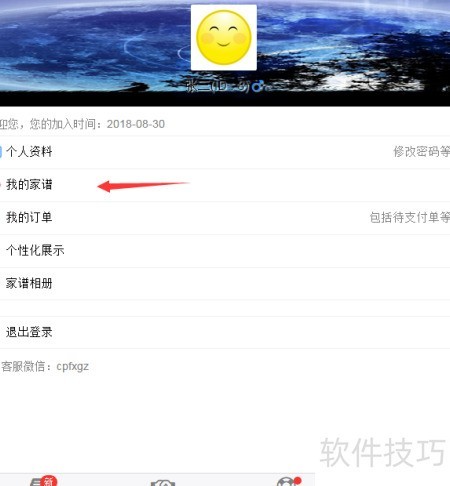Tap the username text under the avatar
Screen dimensions: 450x486
(217, 87)
